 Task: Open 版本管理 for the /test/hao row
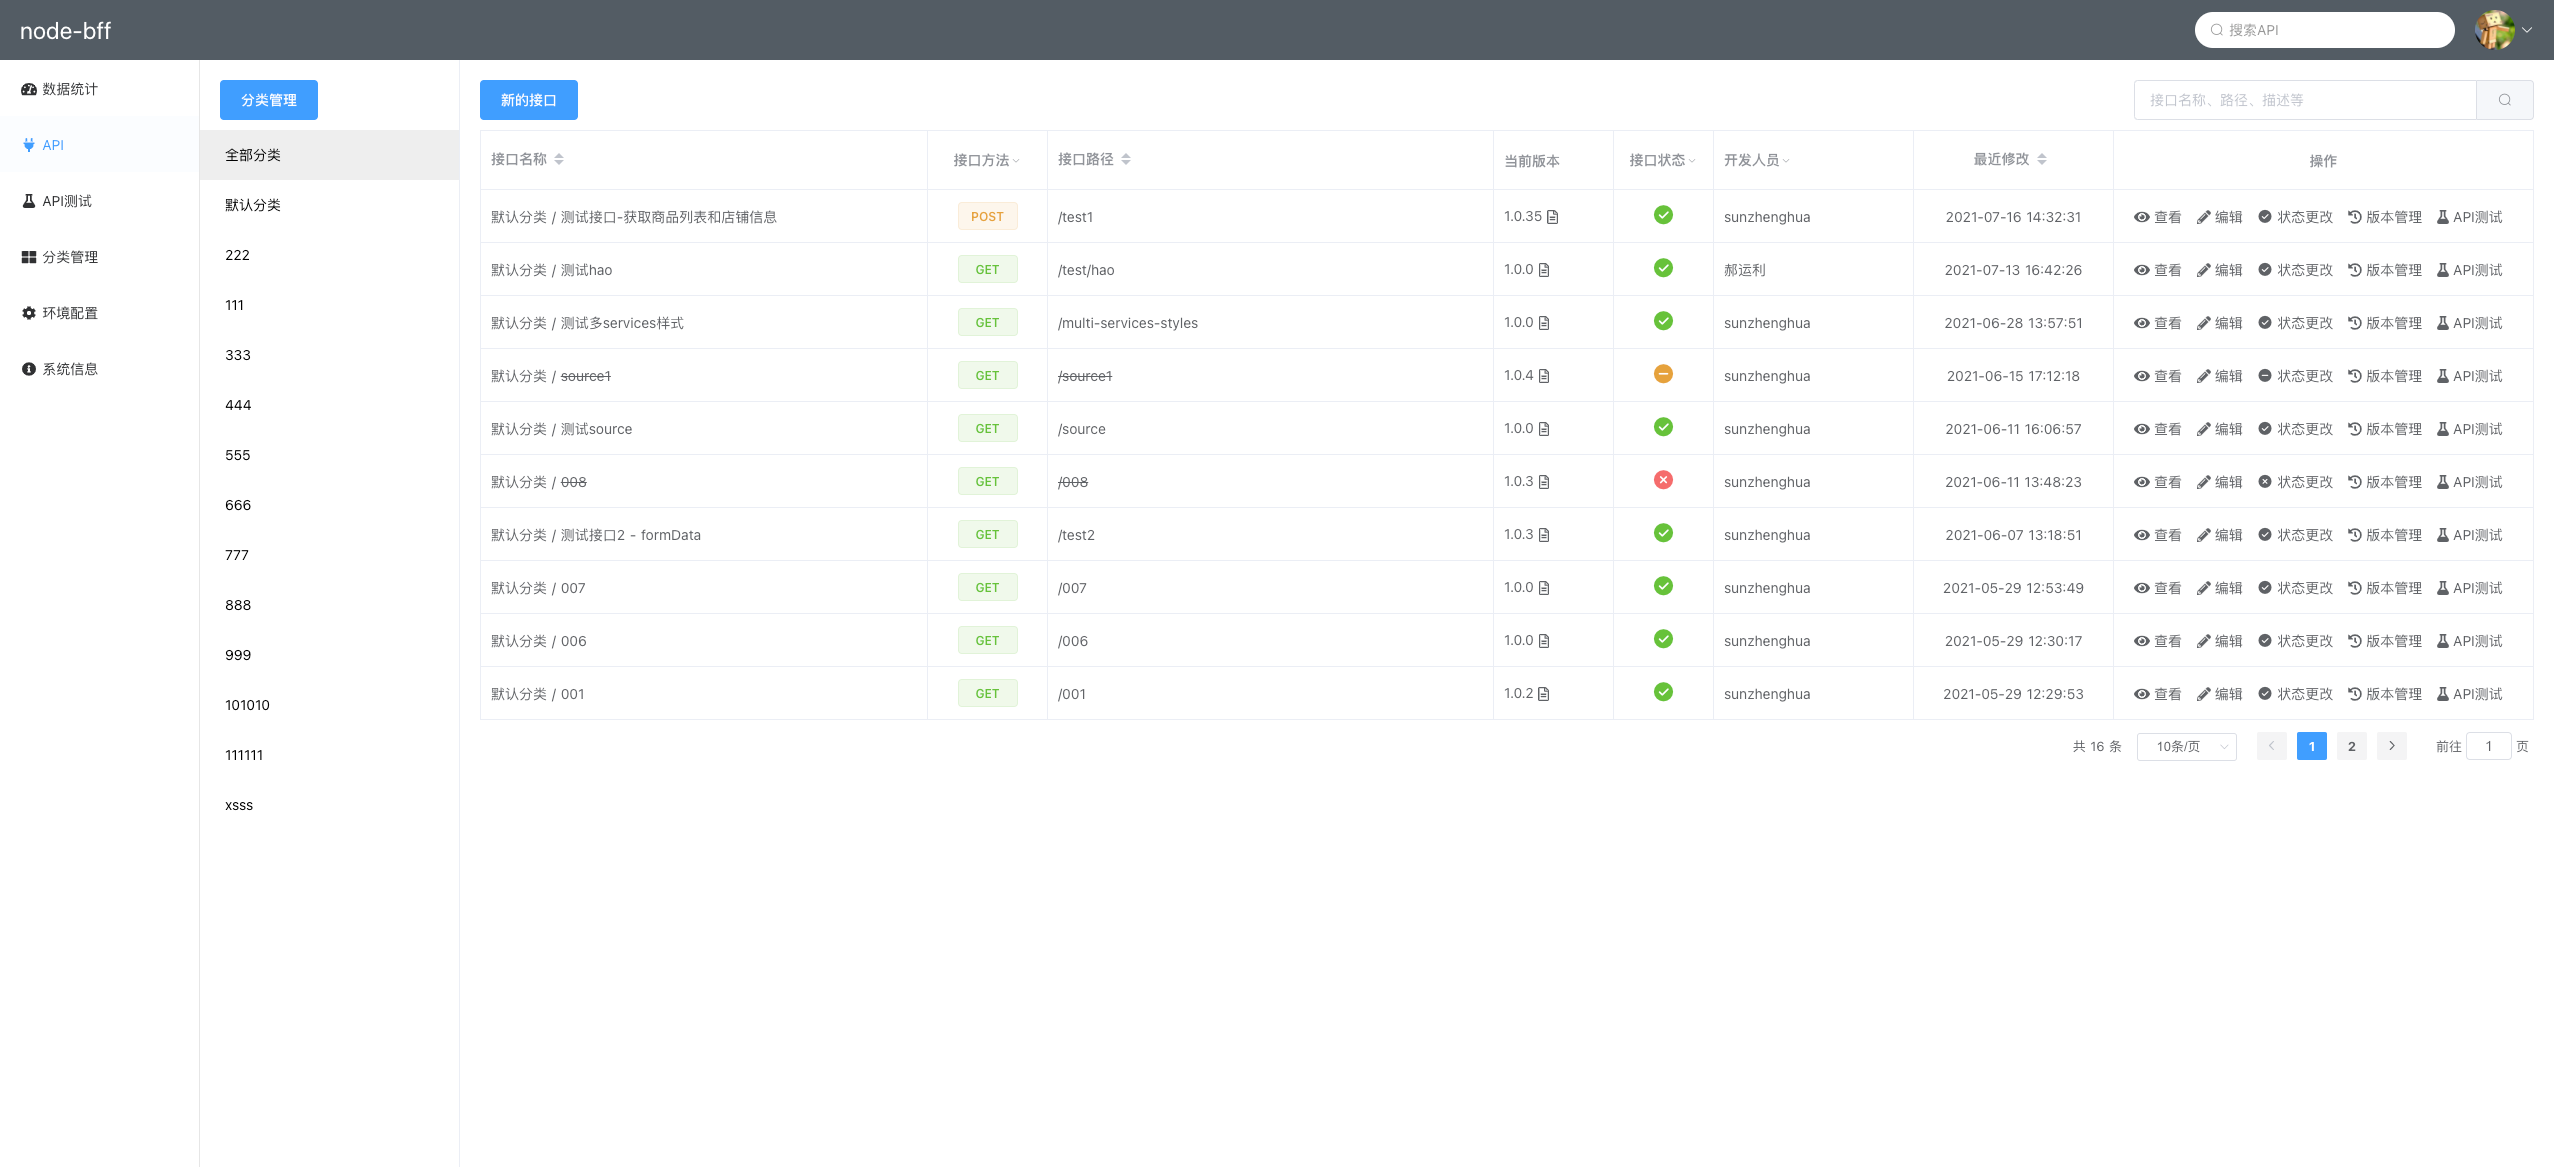(x=2385, y=270)
